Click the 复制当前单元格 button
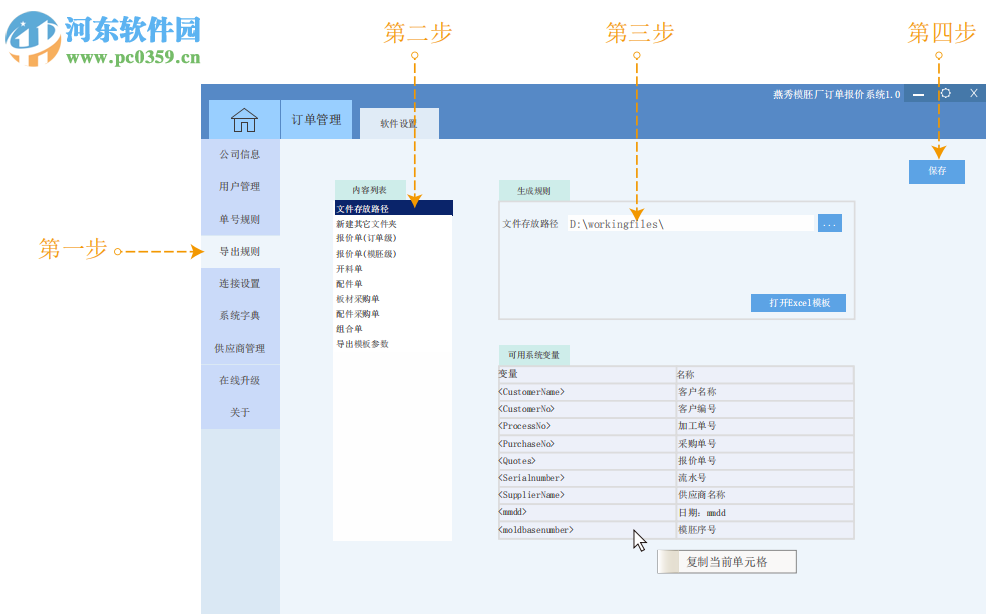The height and width of the screenshot is (614, 986). pyautogui.click(x=727, y=561)
